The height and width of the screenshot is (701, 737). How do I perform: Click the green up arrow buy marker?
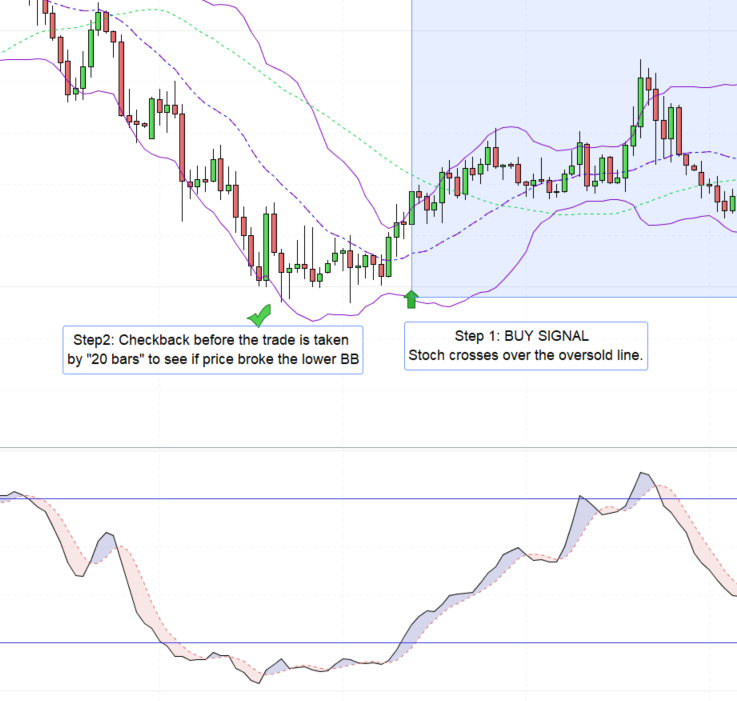411,299
